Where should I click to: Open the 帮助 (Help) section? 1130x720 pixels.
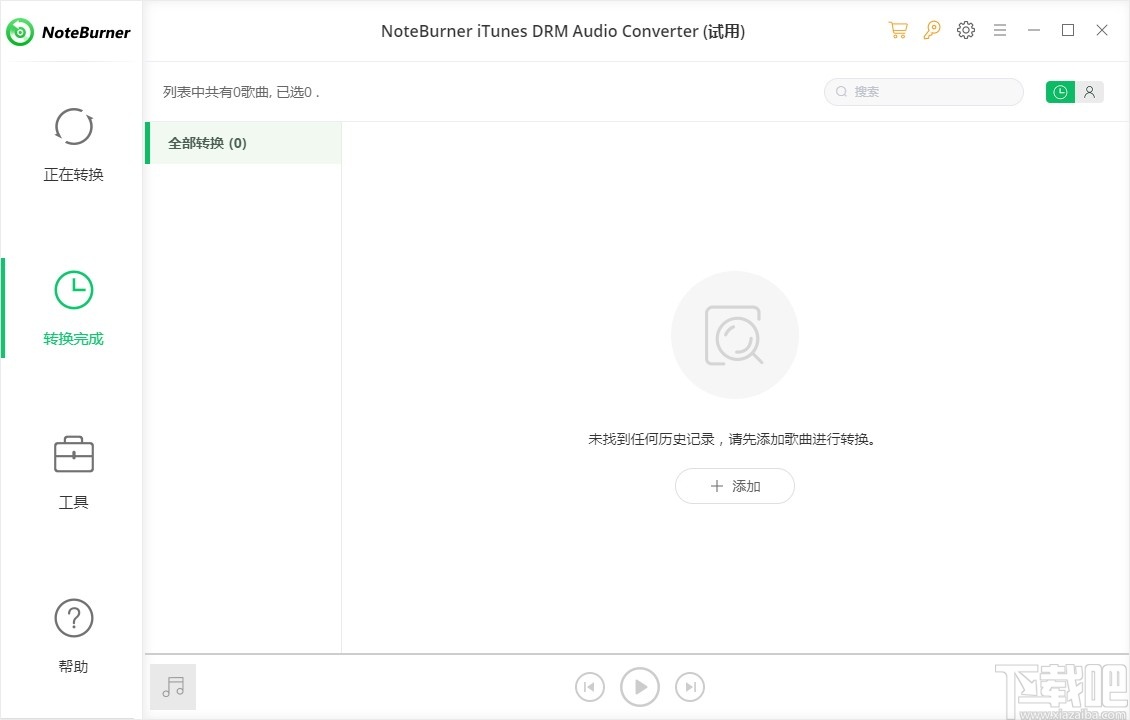pyautogui.click(x=73, y=634)
